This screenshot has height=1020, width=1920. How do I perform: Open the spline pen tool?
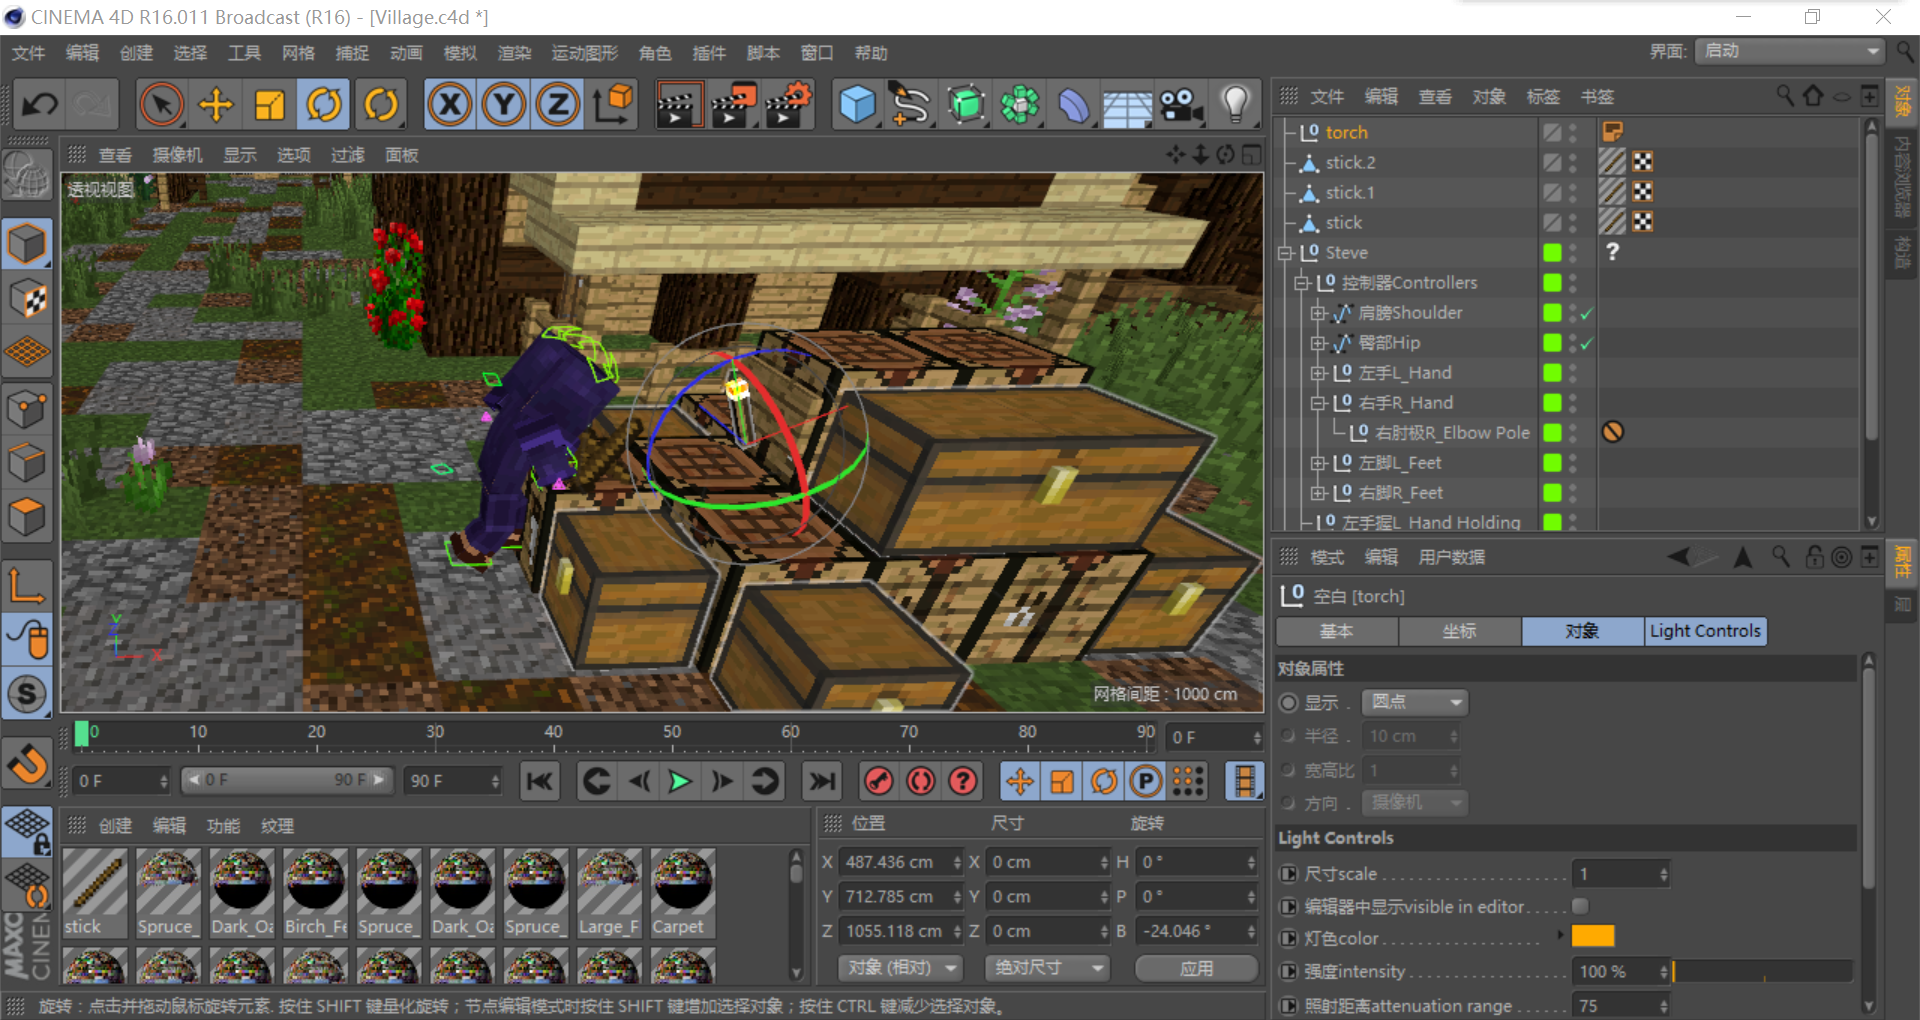(x=911, y=104)
